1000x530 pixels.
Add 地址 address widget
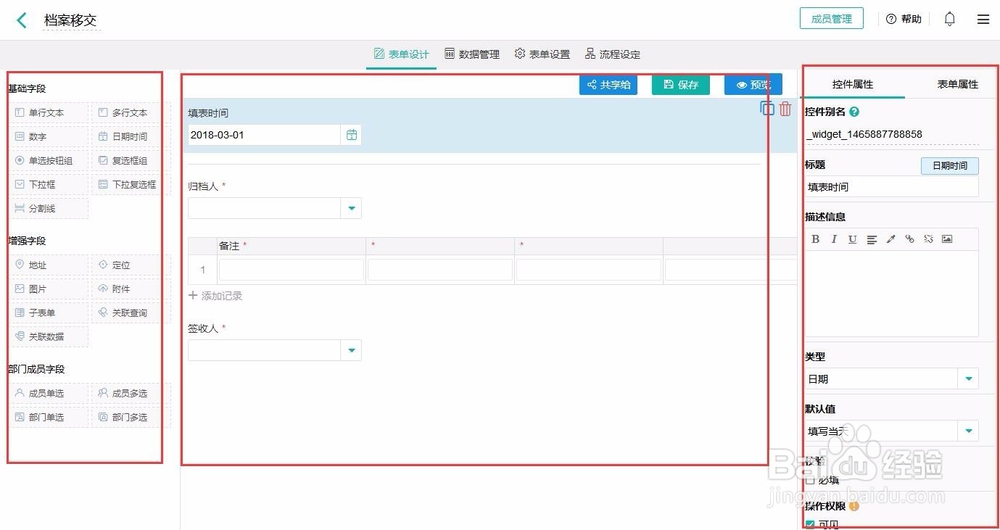point(47,265)
